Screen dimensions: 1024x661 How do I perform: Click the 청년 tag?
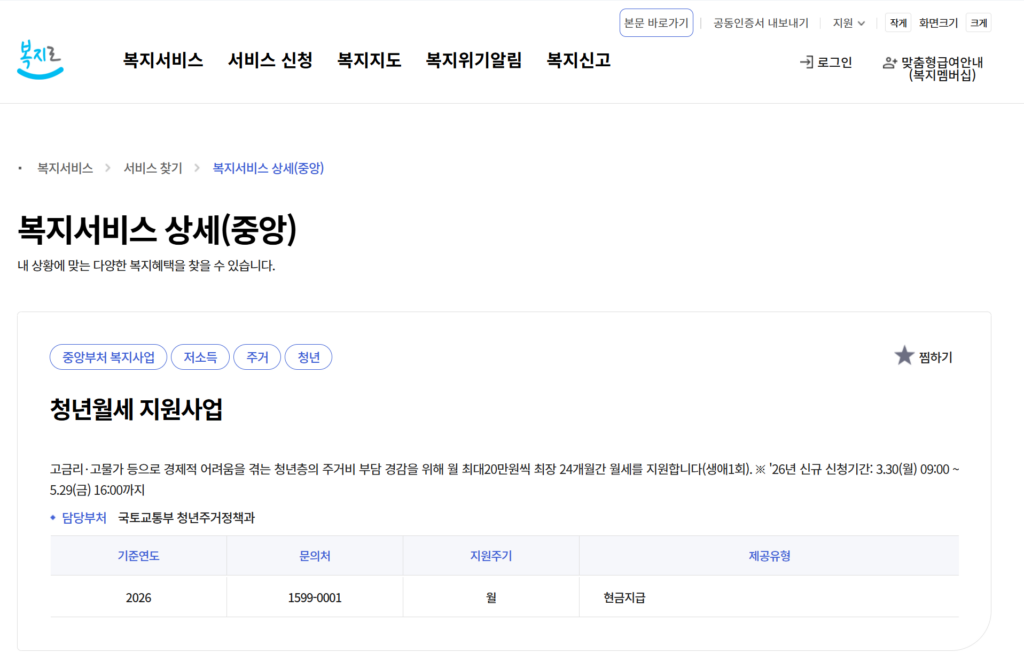click(308, 357)
